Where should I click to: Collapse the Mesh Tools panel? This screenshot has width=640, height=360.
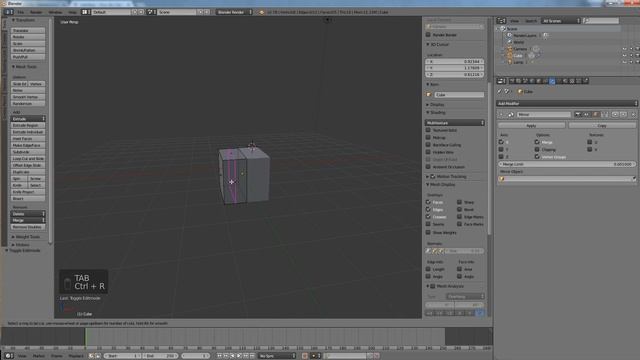[25, 67]
